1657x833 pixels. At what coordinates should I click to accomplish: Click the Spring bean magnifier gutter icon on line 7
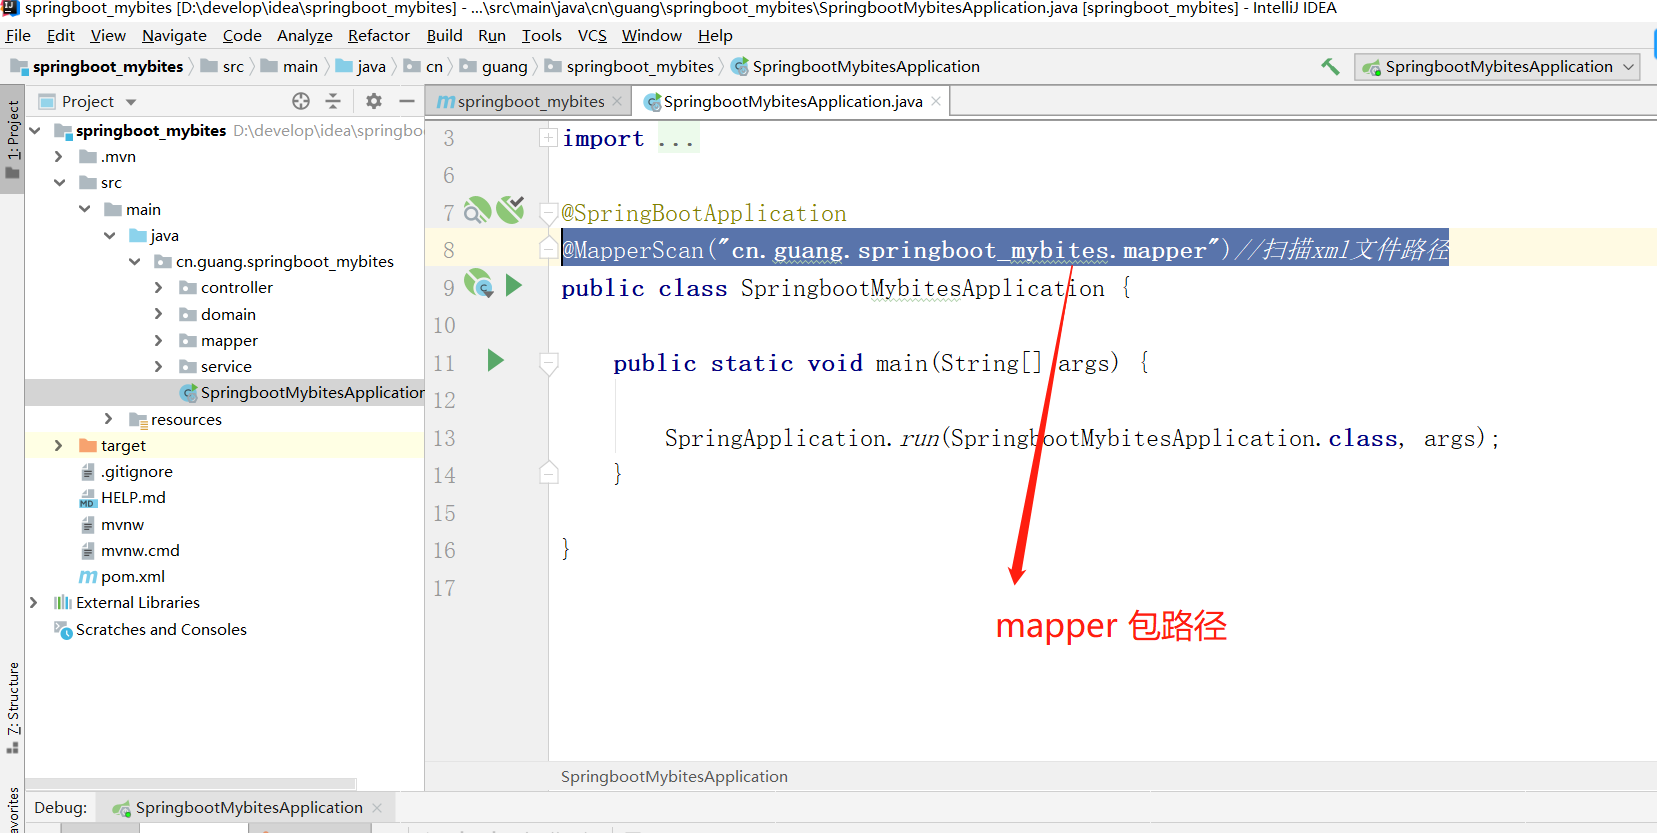(x=477, y=210)
